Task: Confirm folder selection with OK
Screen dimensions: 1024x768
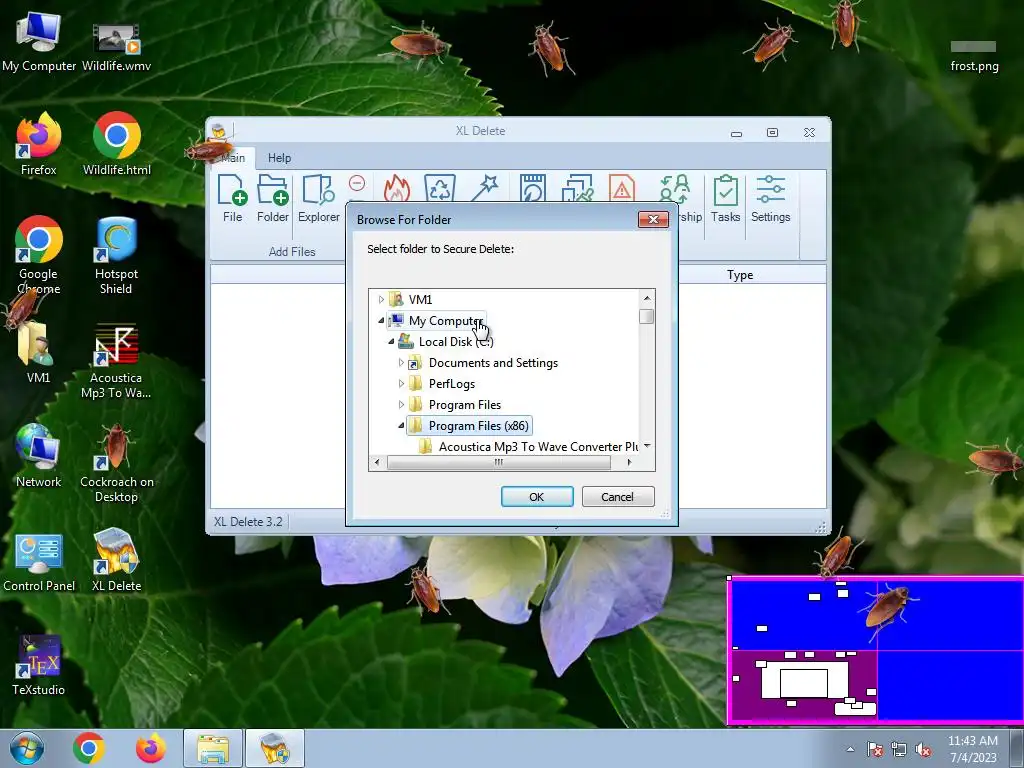Action: 537,497
